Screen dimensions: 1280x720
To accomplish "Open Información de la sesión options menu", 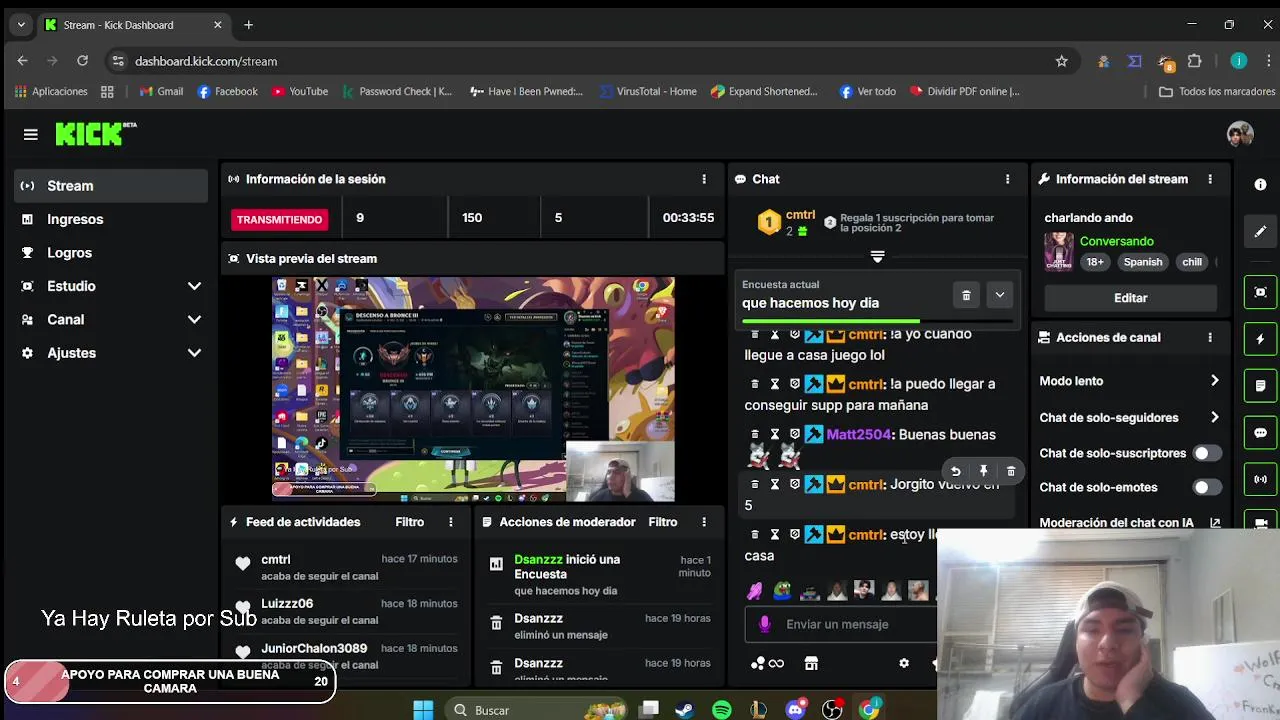I will [x=704, y=179].
